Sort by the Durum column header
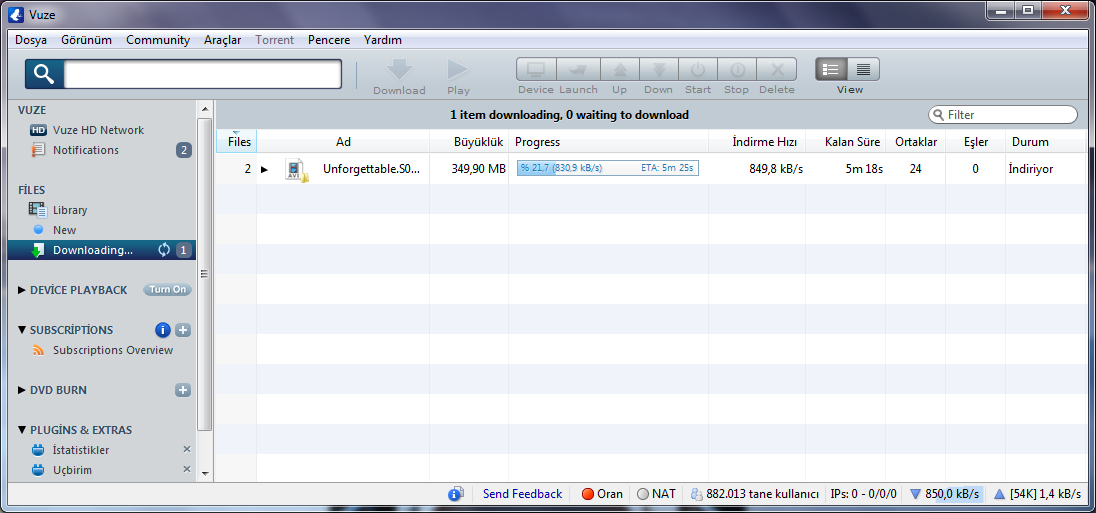Viewport: 1096px width, 513px height. coord(1045,142)
